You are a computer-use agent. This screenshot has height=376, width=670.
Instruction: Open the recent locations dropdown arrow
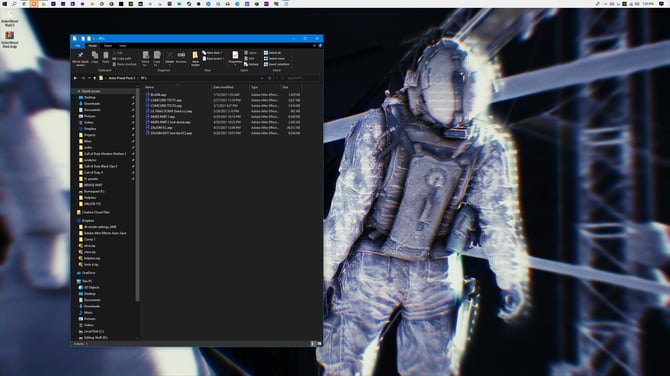tap(89, 78)
